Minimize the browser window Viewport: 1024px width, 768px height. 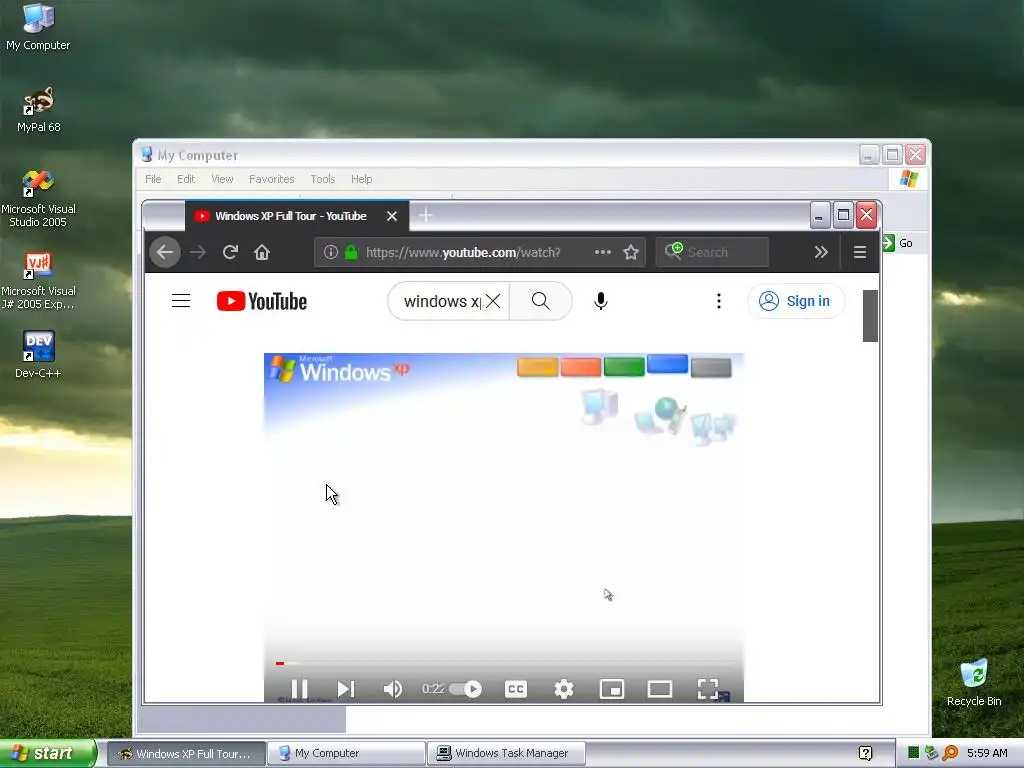click(820, 215)
